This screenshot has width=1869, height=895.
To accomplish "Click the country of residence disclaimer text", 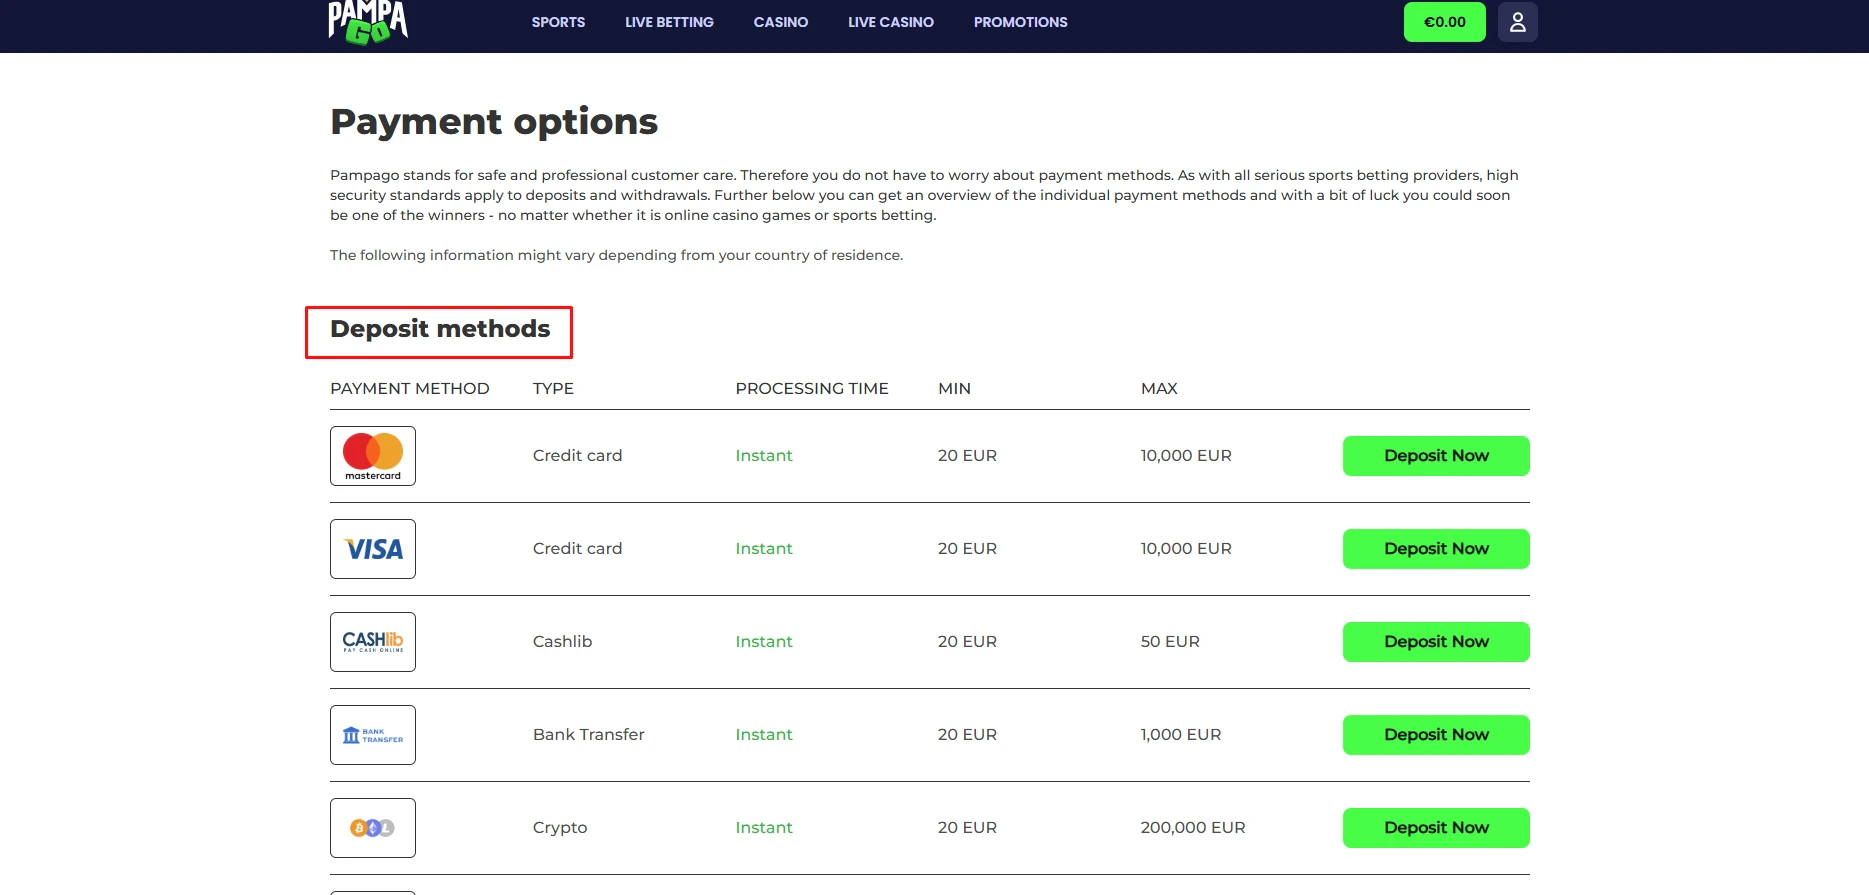I will click(x=616, y=255).
